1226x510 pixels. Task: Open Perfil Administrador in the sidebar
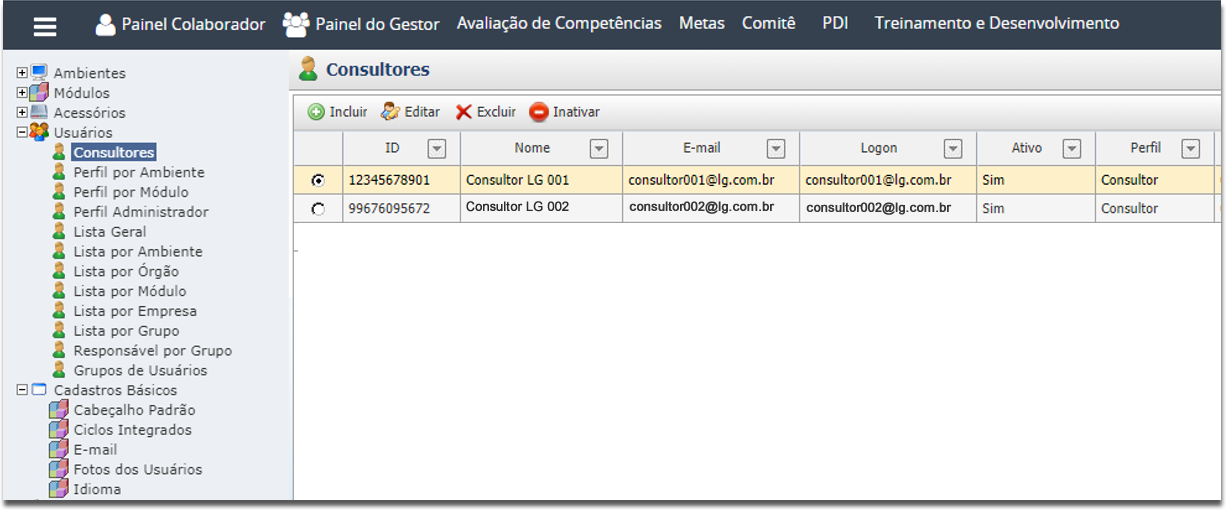(141, 212)
